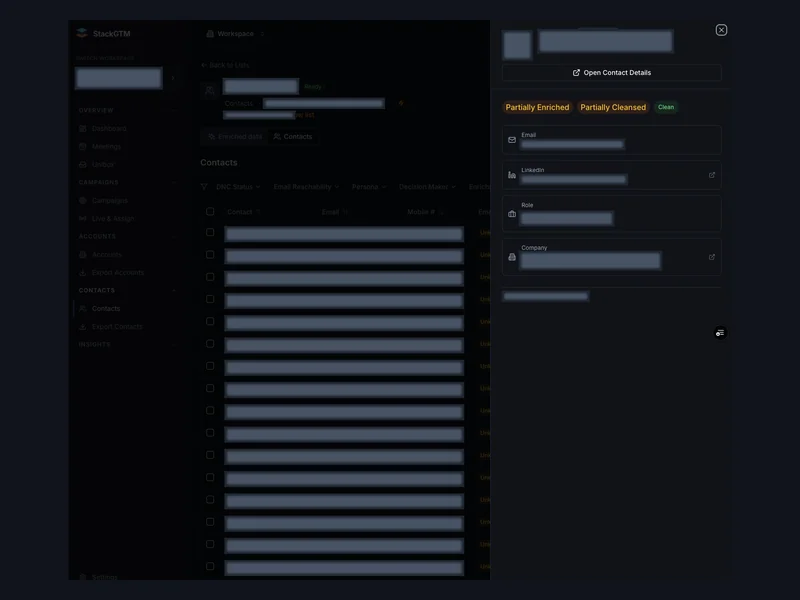800x600 pixels.
Task: Click the briefcase icon in Role field
Action: pyautogui.click(x=512, y=214)
